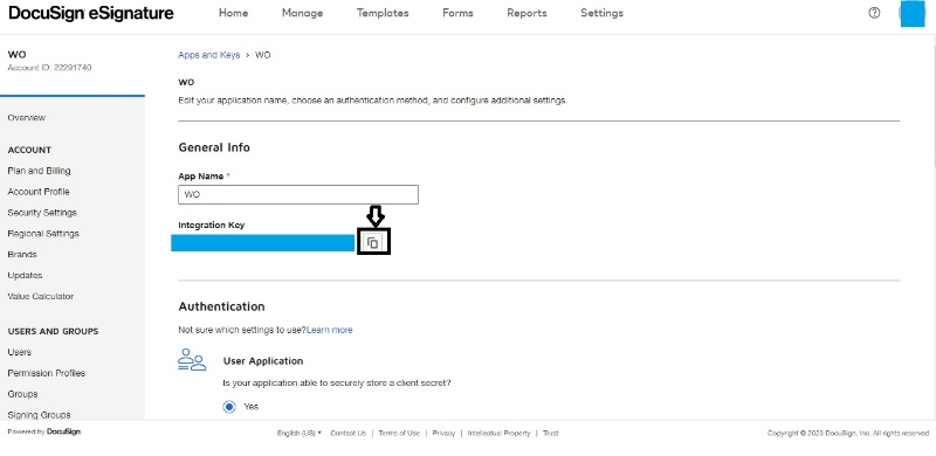
Task: Open Account Profile in sidebar
Action: 38,192
